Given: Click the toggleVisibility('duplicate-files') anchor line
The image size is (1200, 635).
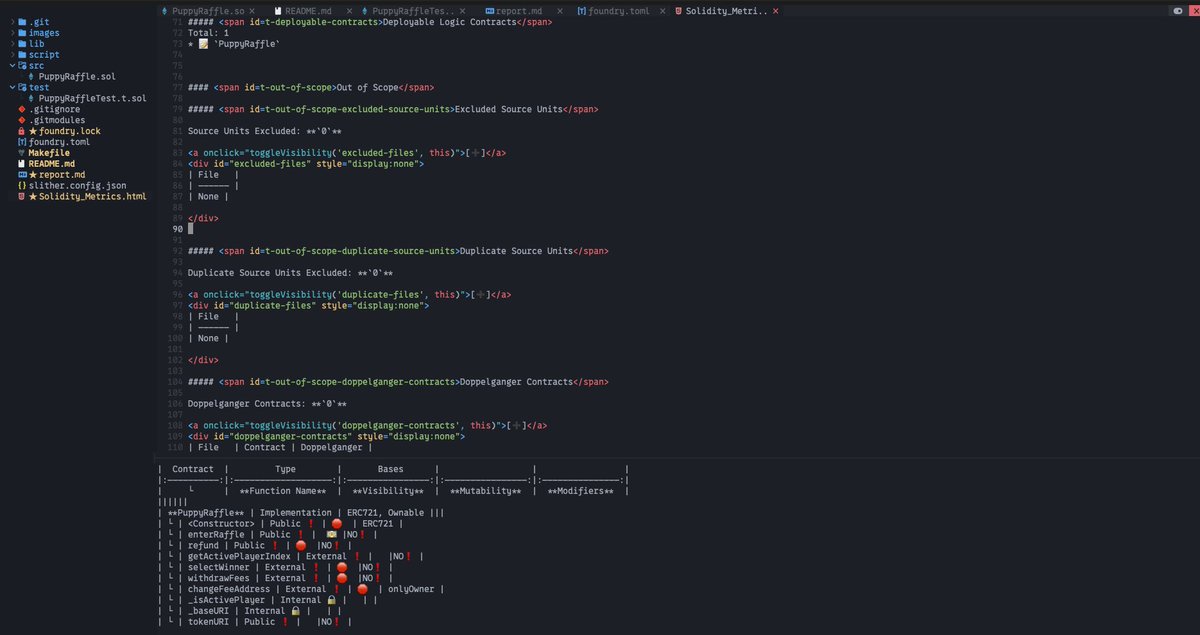Looking at the screenshot, I should pyautogui.click(x=350, y=295).
